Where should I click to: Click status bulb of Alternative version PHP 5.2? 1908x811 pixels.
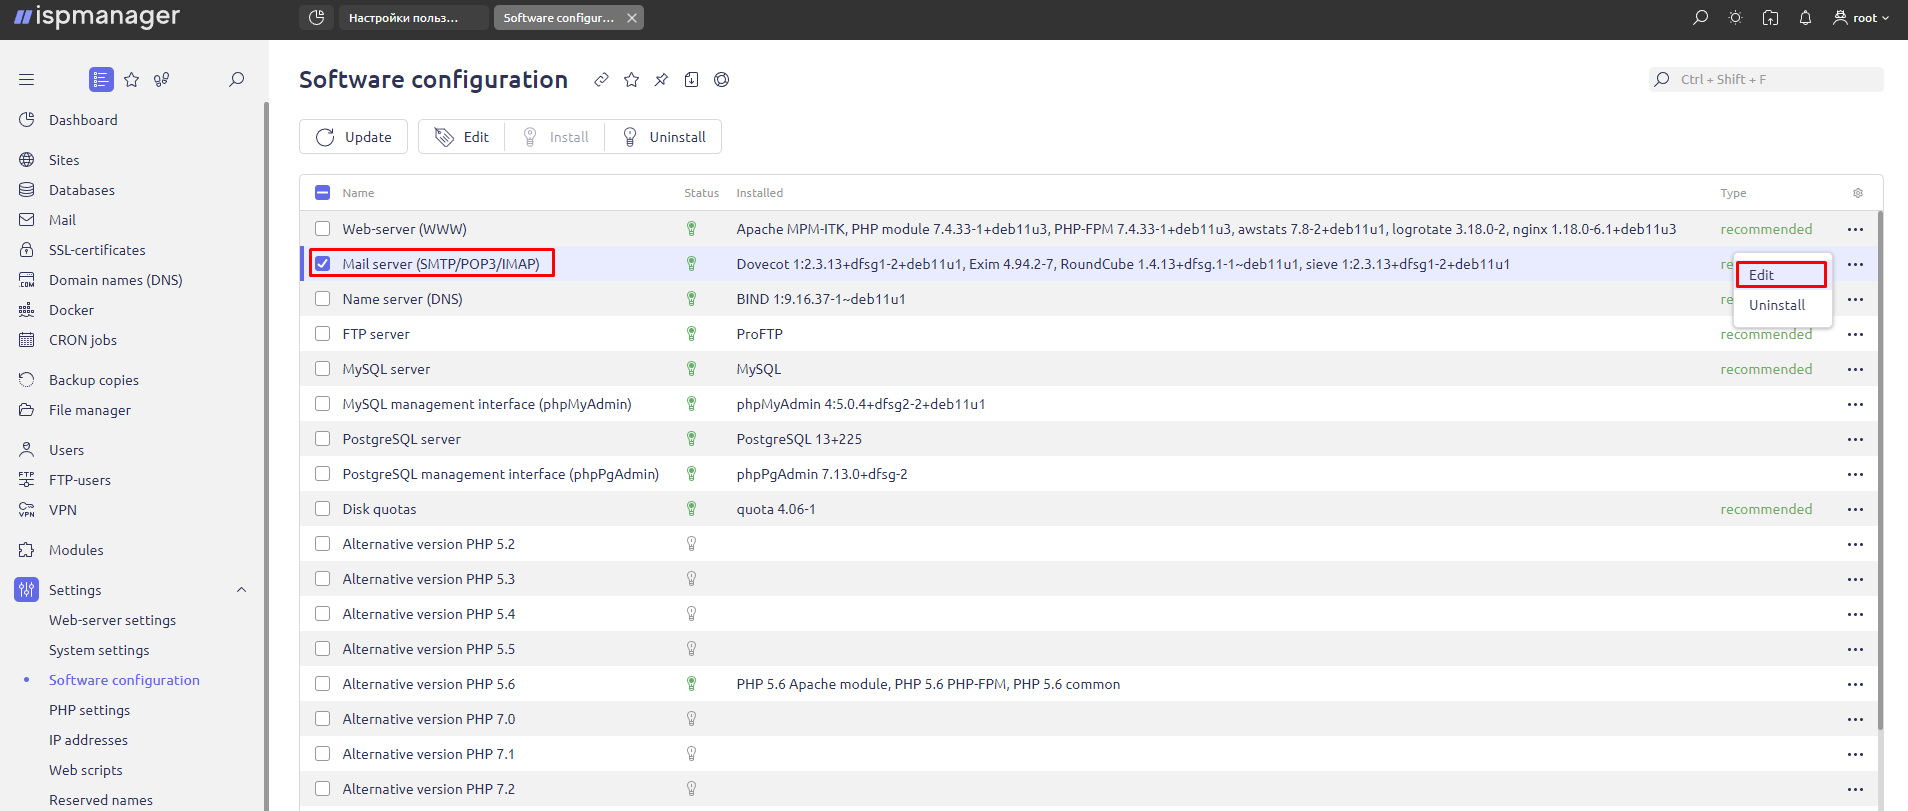(x=691, y=544)
